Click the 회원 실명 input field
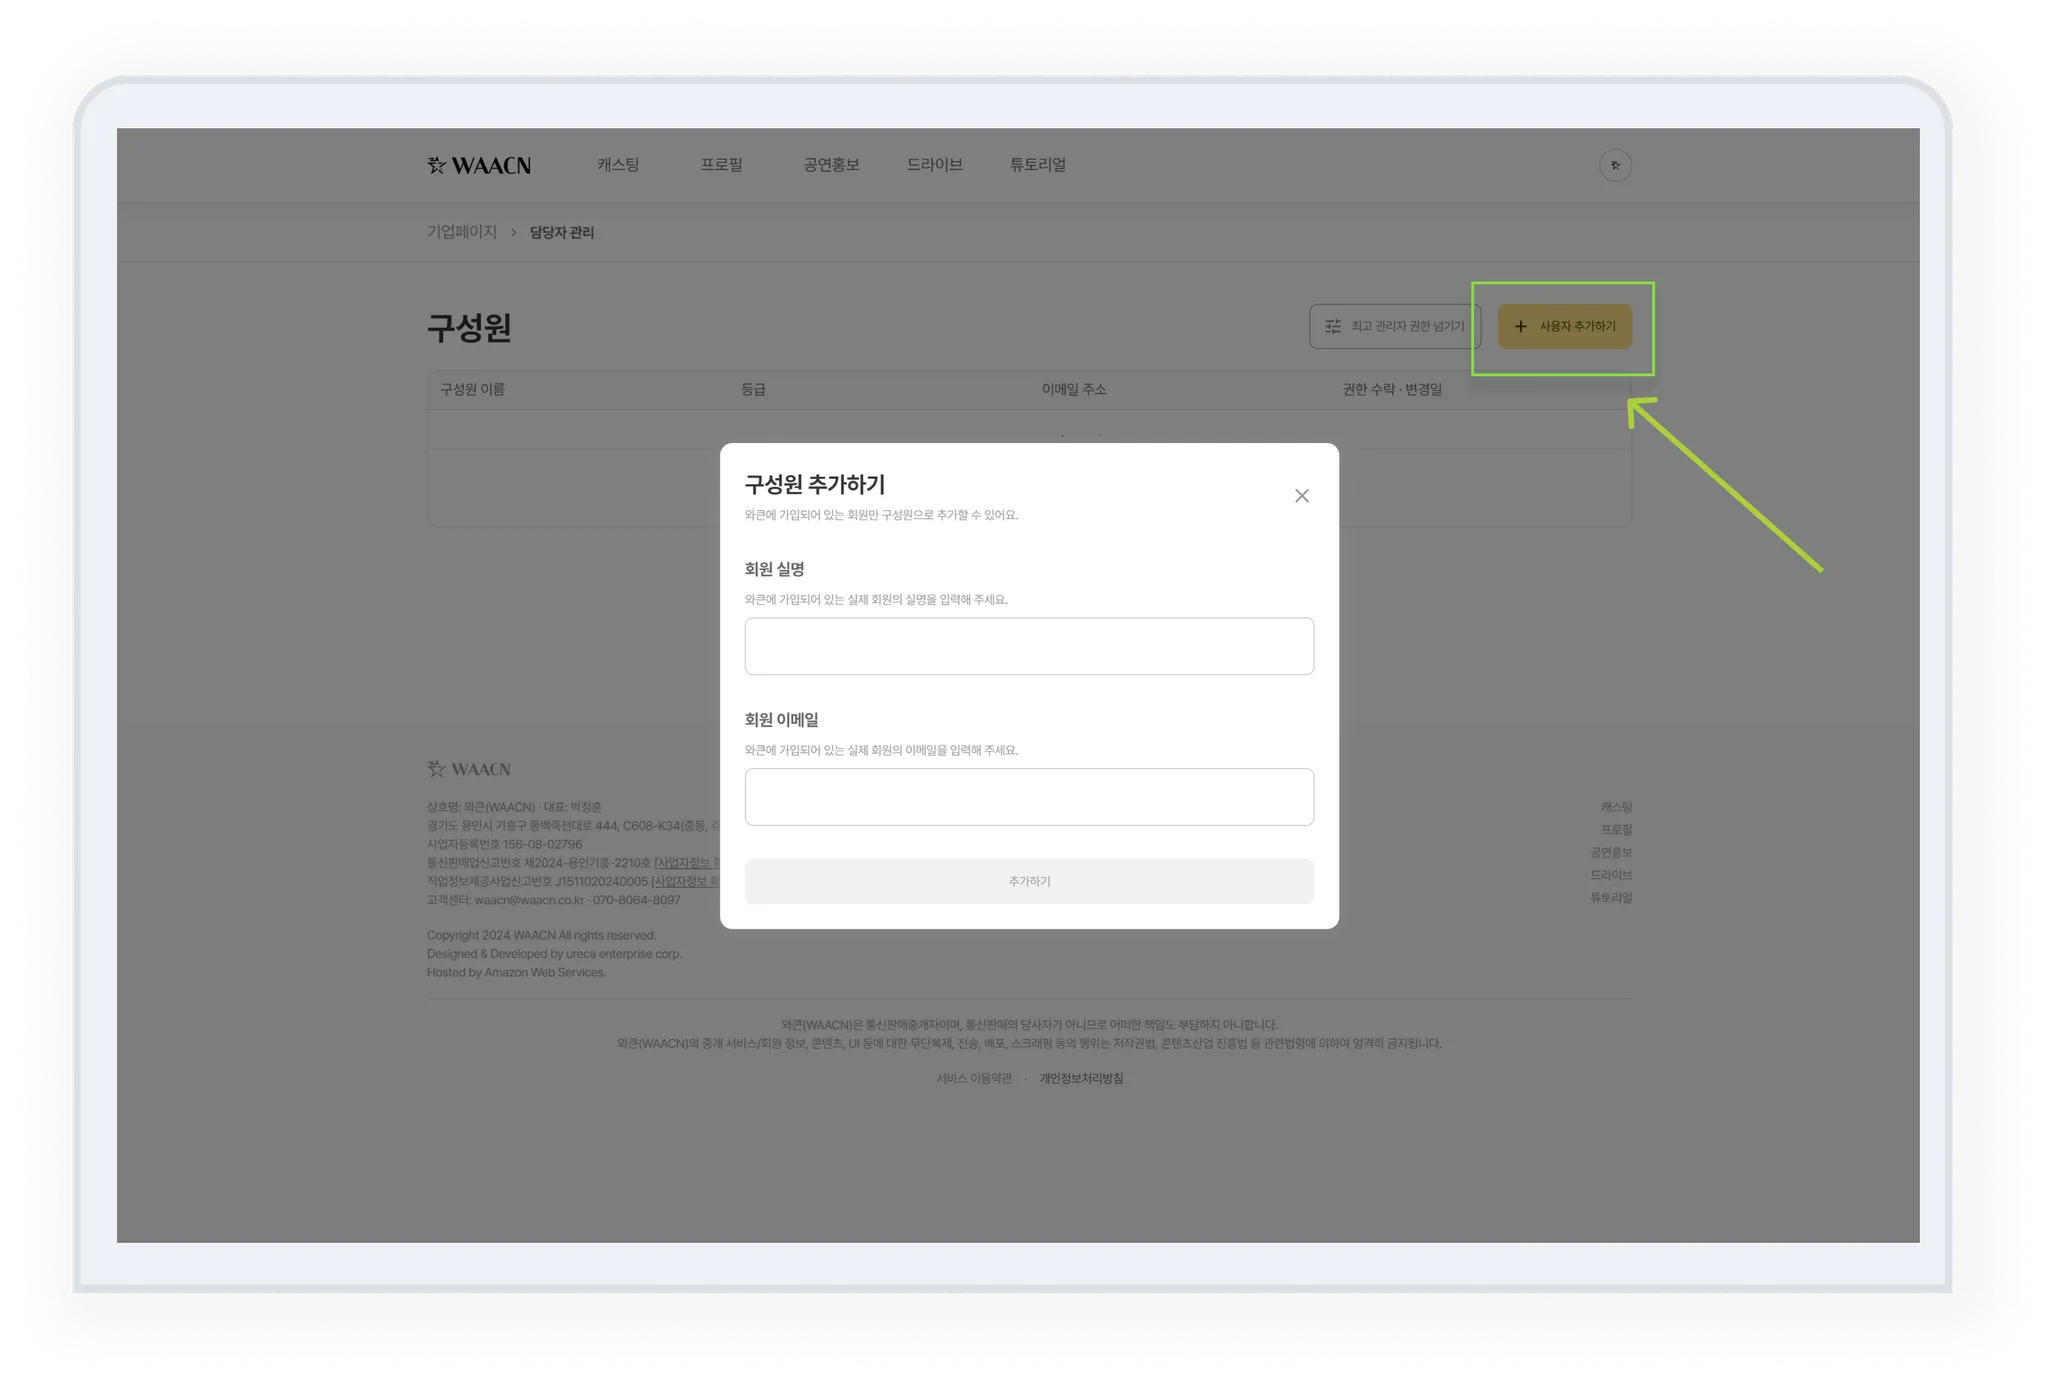This screenshot has height=1385, width=2048. [x=1029, y=646]
